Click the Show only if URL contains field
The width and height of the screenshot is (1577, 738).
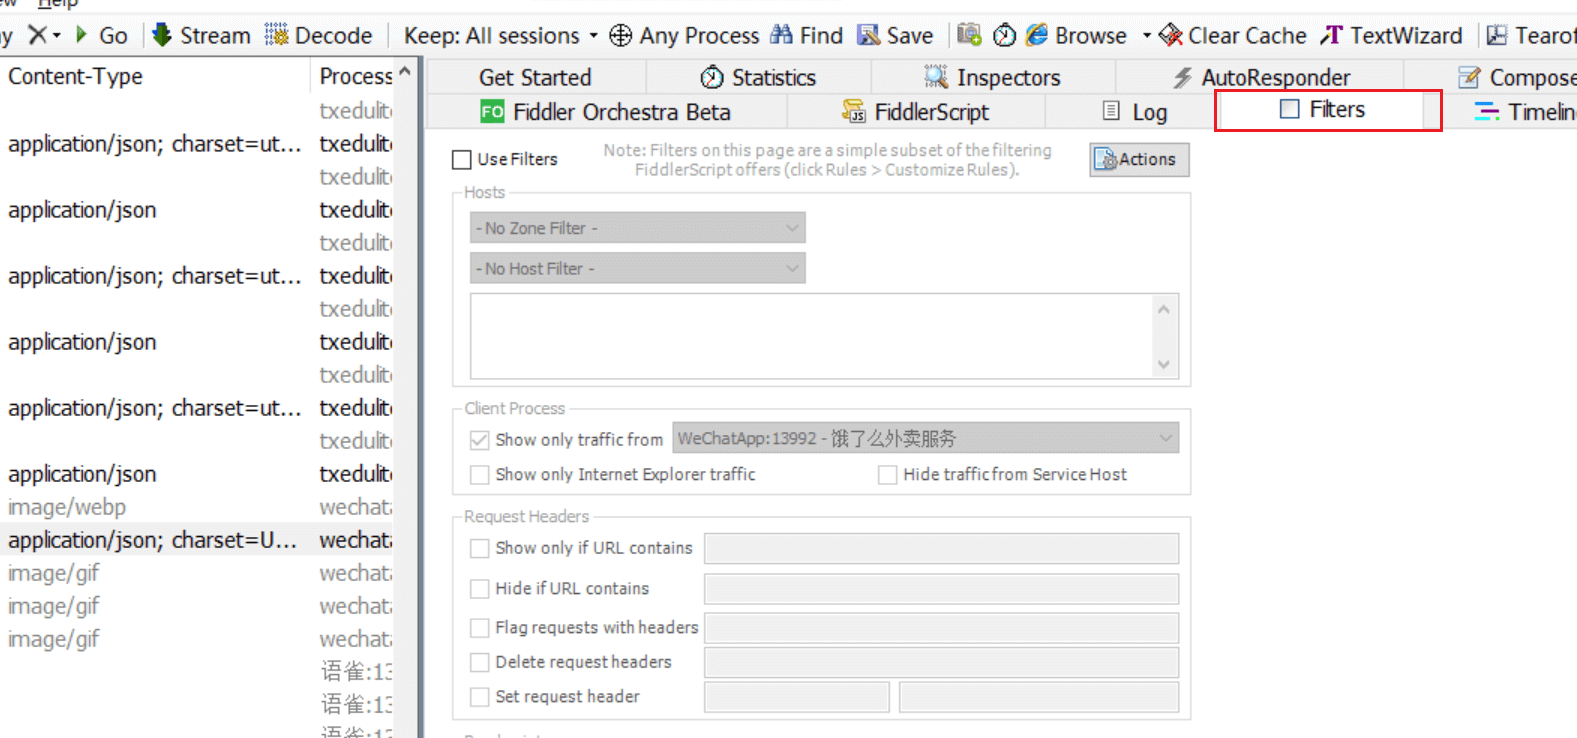click(x=940, y=548)
